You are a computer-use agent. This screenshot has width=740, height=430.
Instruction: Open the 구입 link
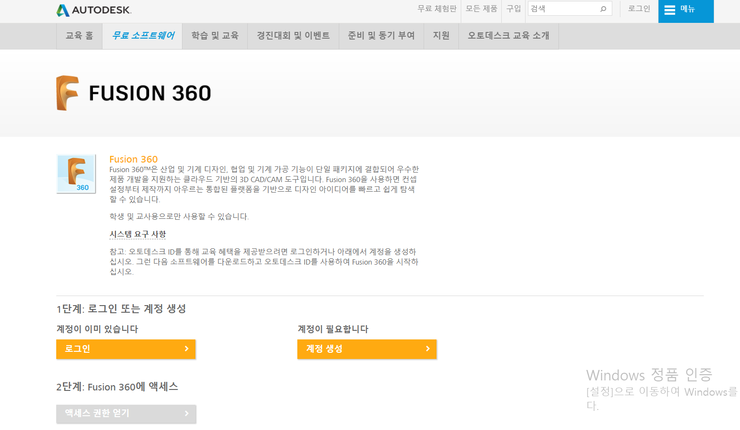[x=513, y=8]
